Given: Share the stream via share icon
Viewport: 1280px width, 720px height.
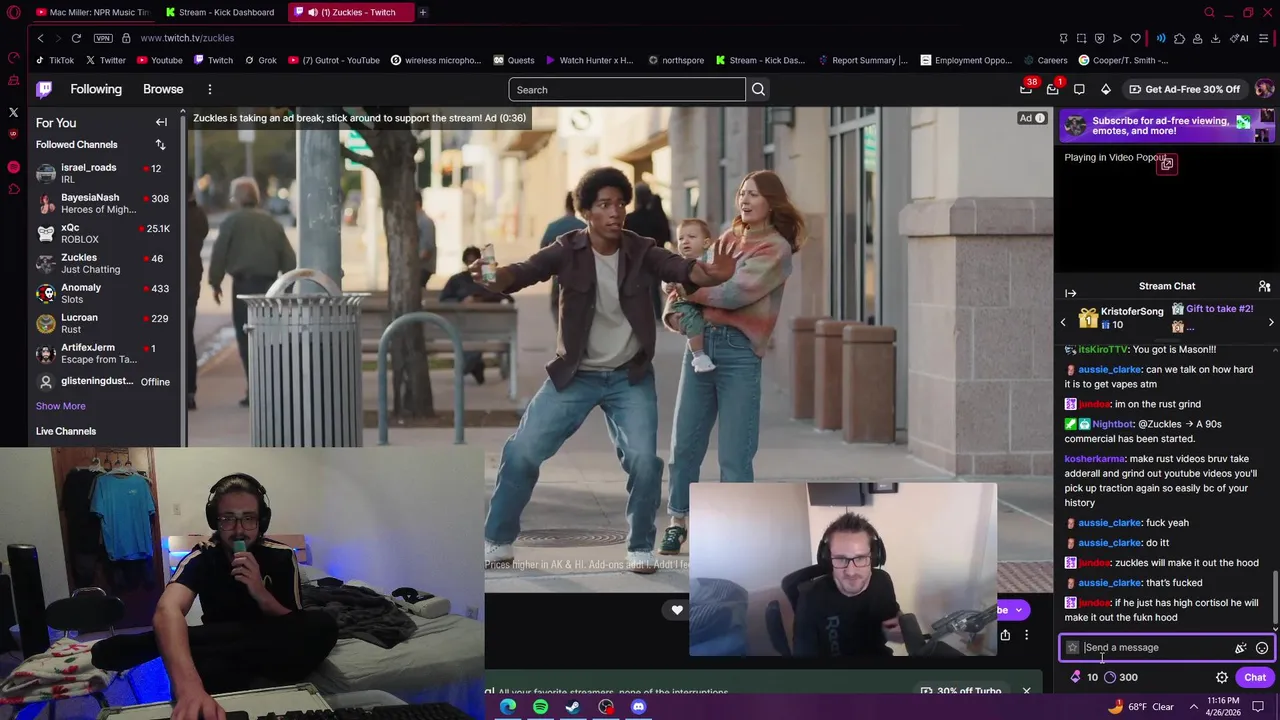Looking at the screenshot, I should (1005, 635).
